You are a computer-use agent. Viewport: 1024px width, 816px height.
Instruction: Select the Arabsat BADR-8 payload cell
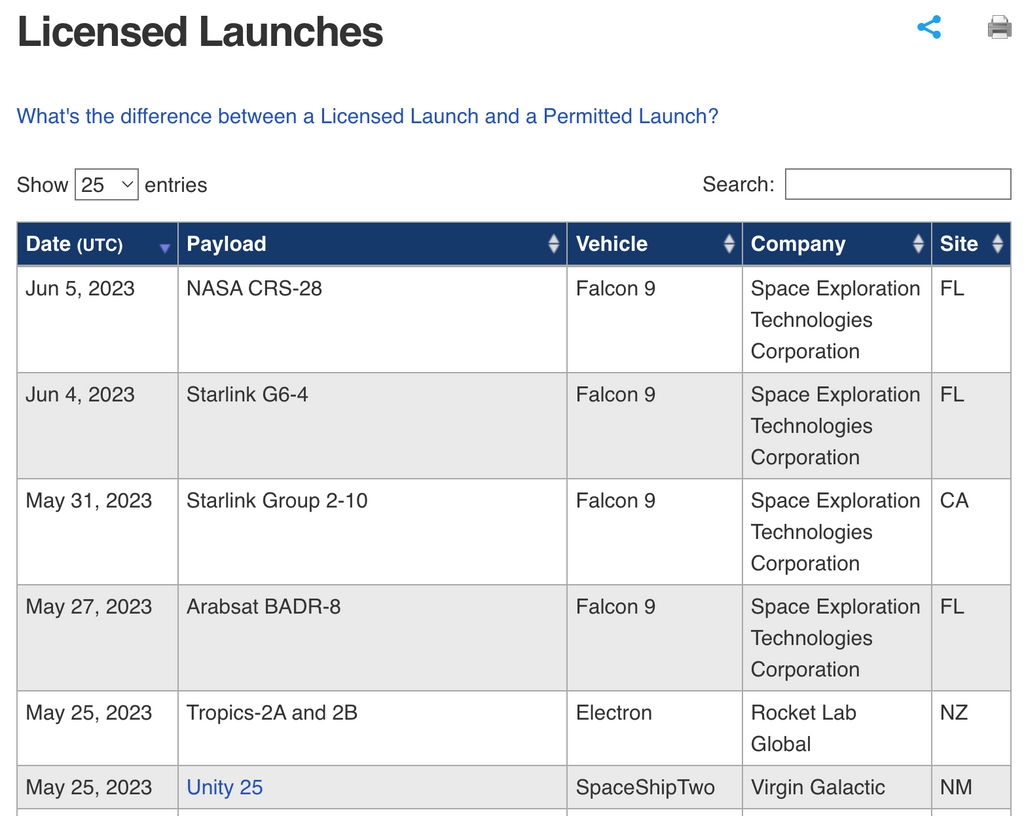click(x=372, y=638)
